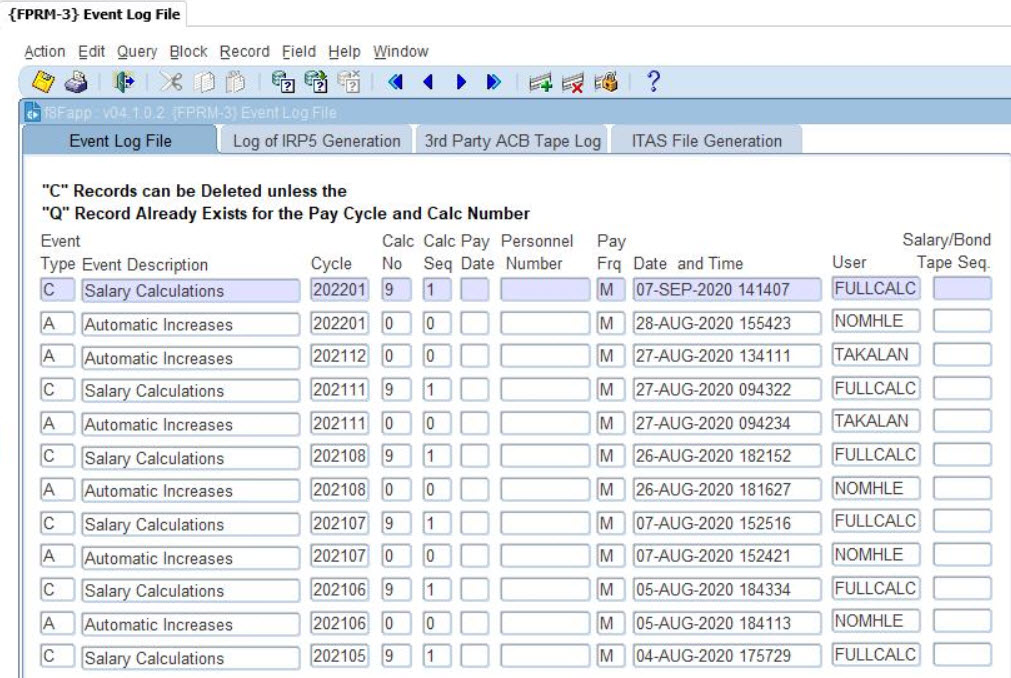This screenshot has height=678, width=1011.
Task: Click the Enter Query toolbar icon
Action: click(x=282, y=82)
